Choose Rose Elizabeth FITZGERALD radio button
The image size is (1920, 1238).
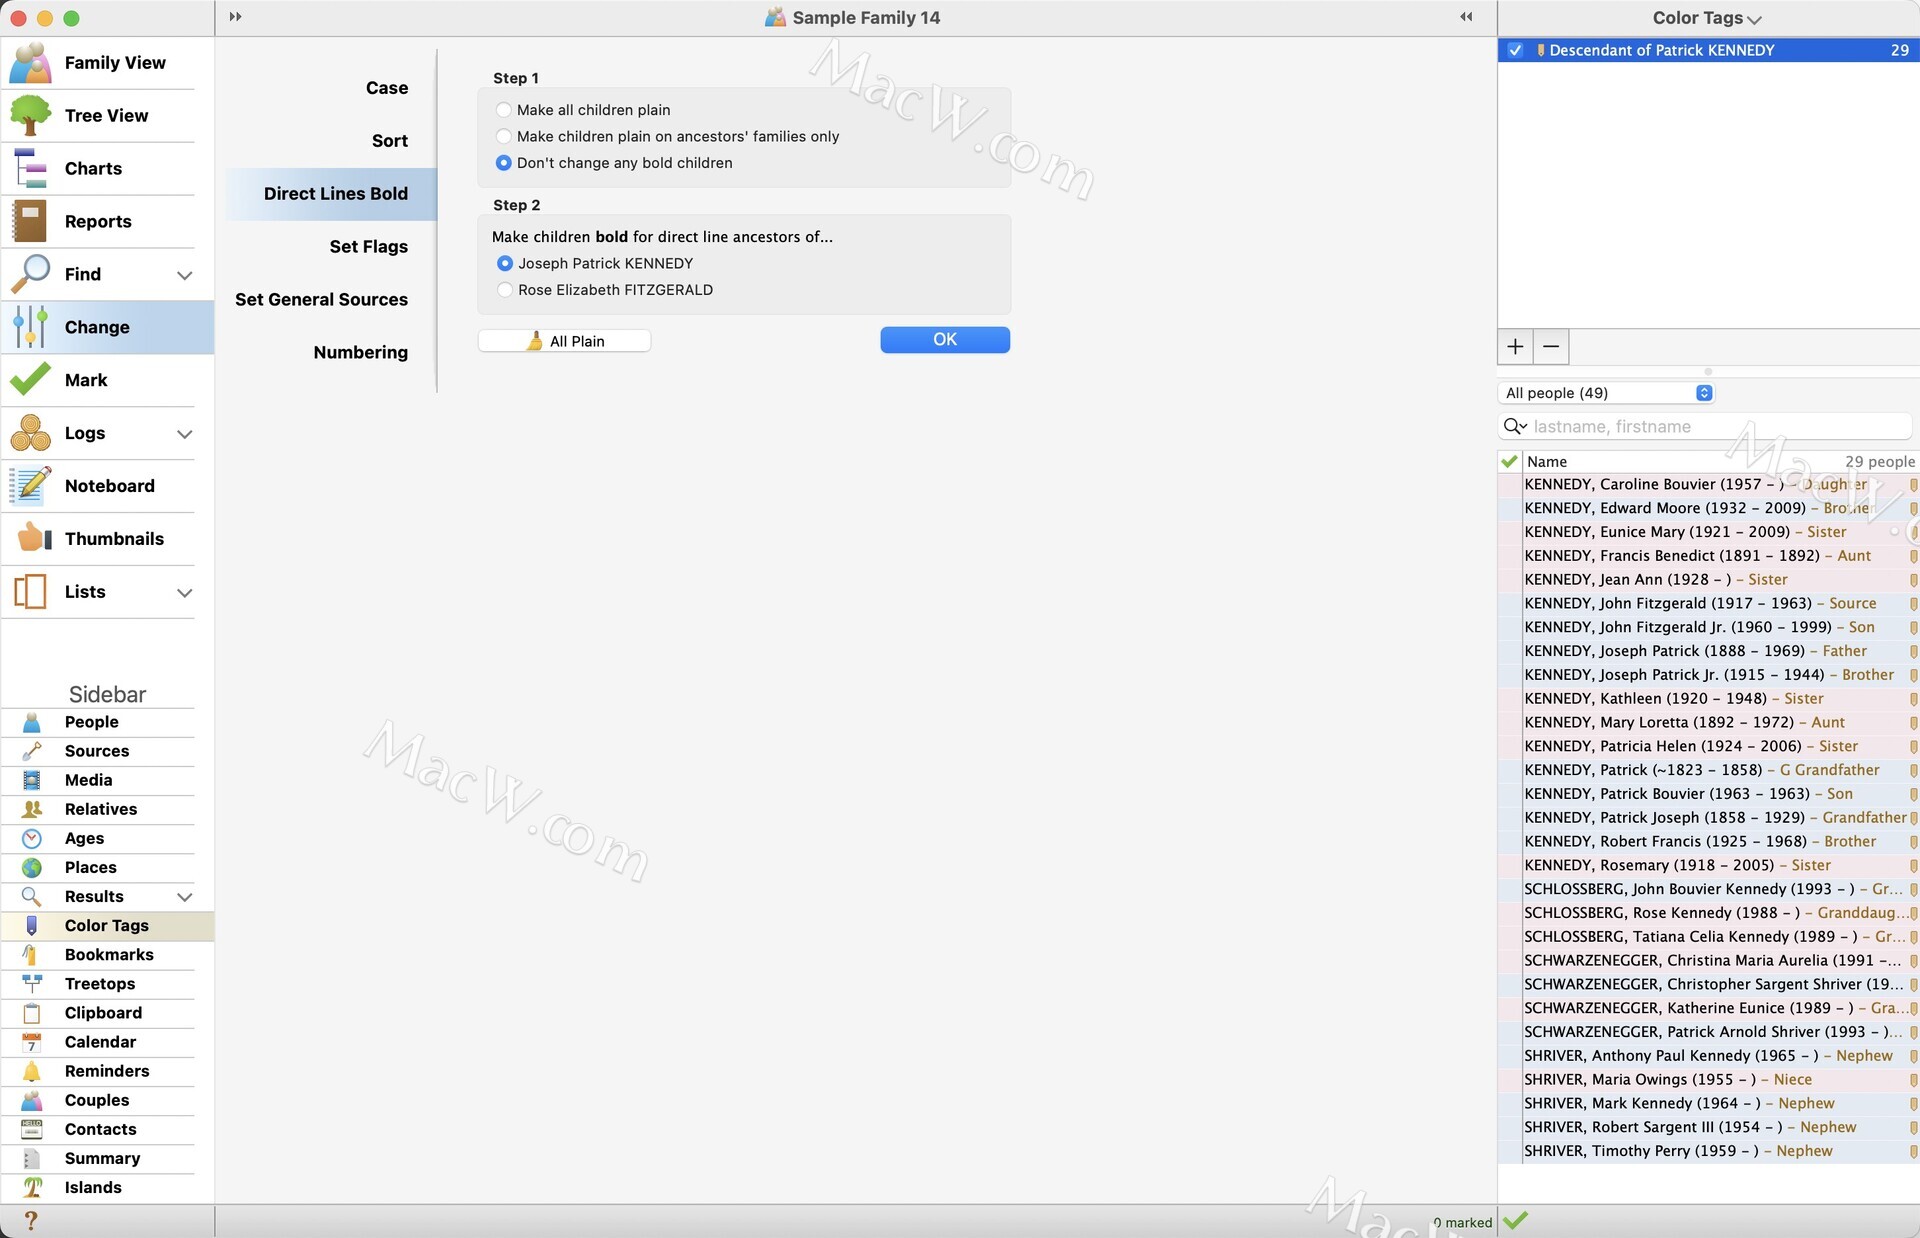(505, 290)
